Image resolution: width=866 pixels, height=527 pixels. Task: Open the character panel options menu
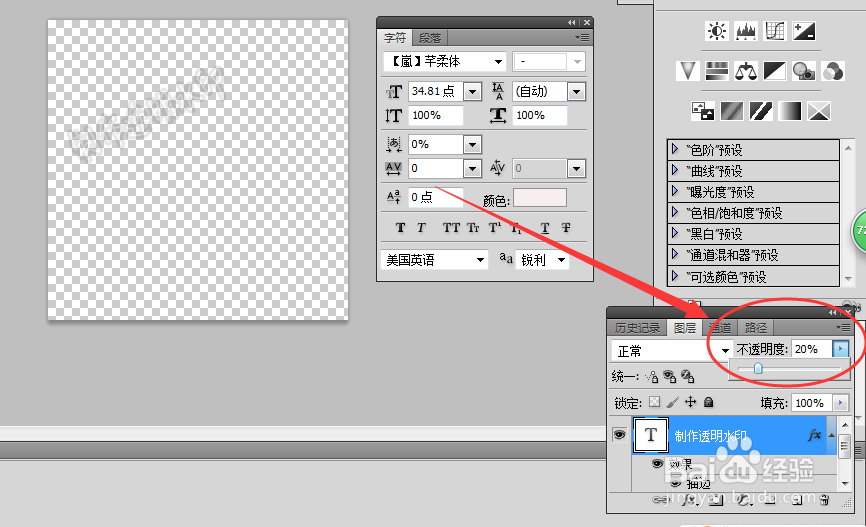click(x=582, y=38)
